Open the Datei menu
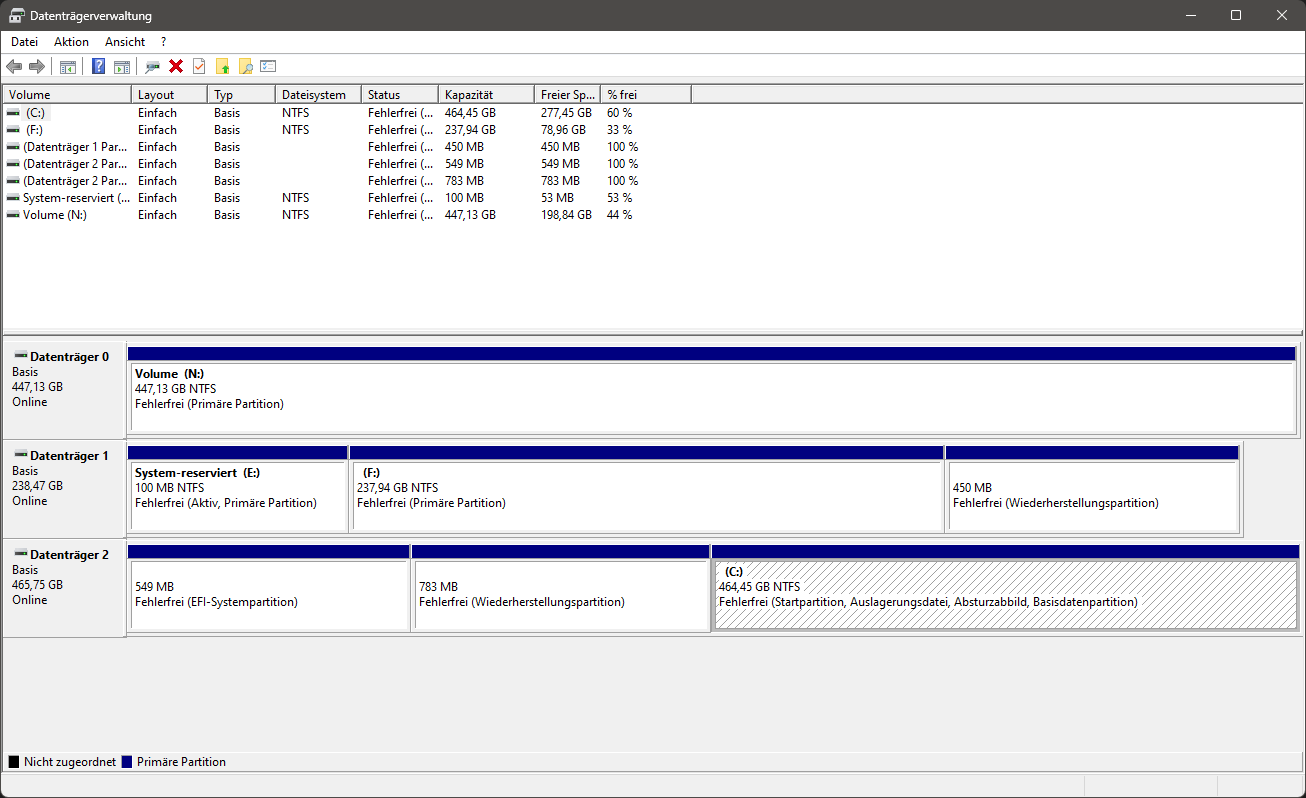This screenshot has width=1306, height=798. click(24, 42)
